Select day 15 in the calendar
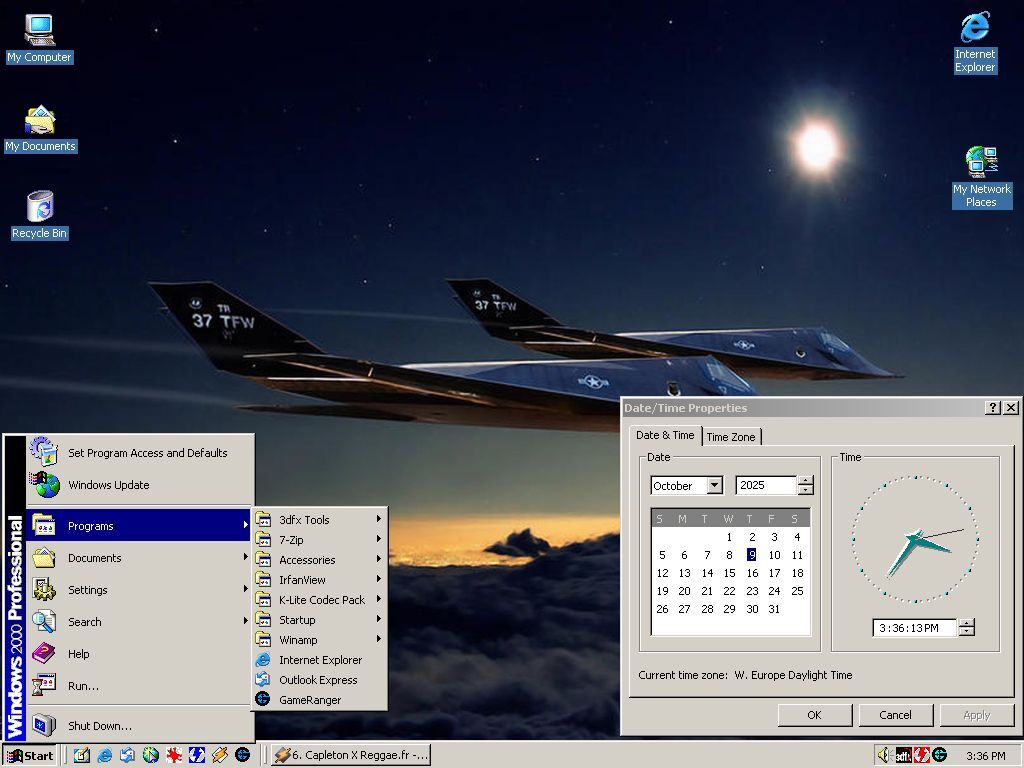 point(729,573)
